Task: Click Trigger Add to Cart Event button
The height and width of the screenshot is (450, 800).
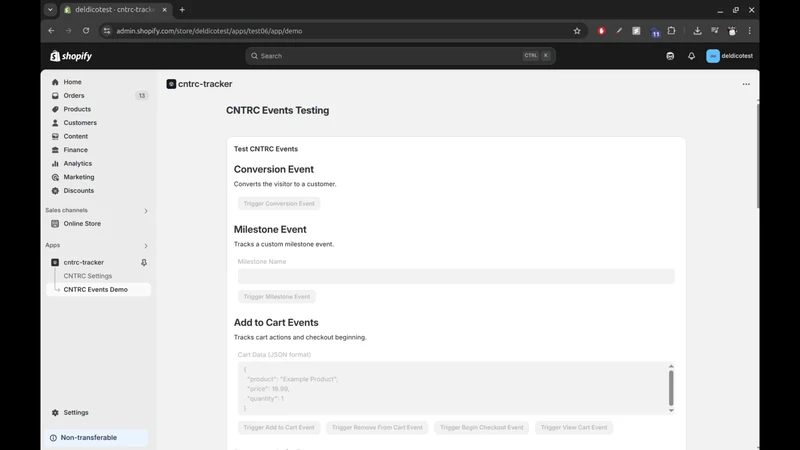Action: click(279, 428)
